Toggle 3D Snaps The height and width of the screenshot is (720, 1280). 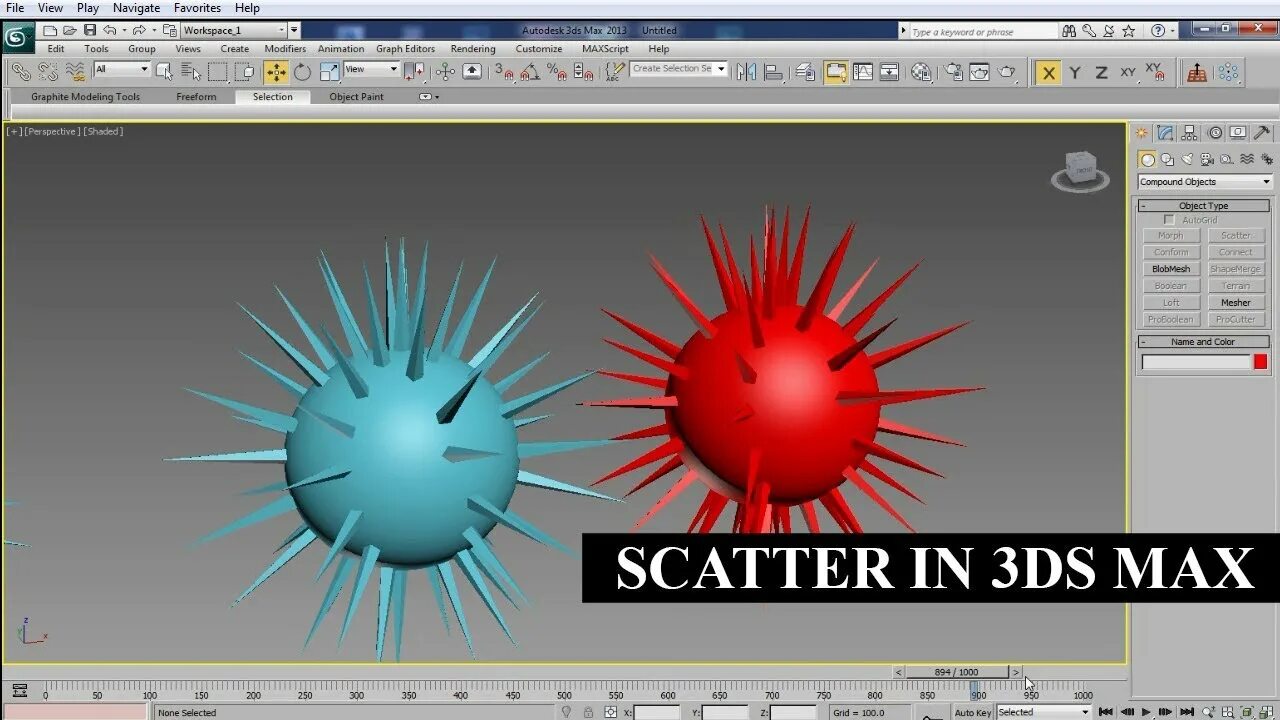click(x=505, y=72)
